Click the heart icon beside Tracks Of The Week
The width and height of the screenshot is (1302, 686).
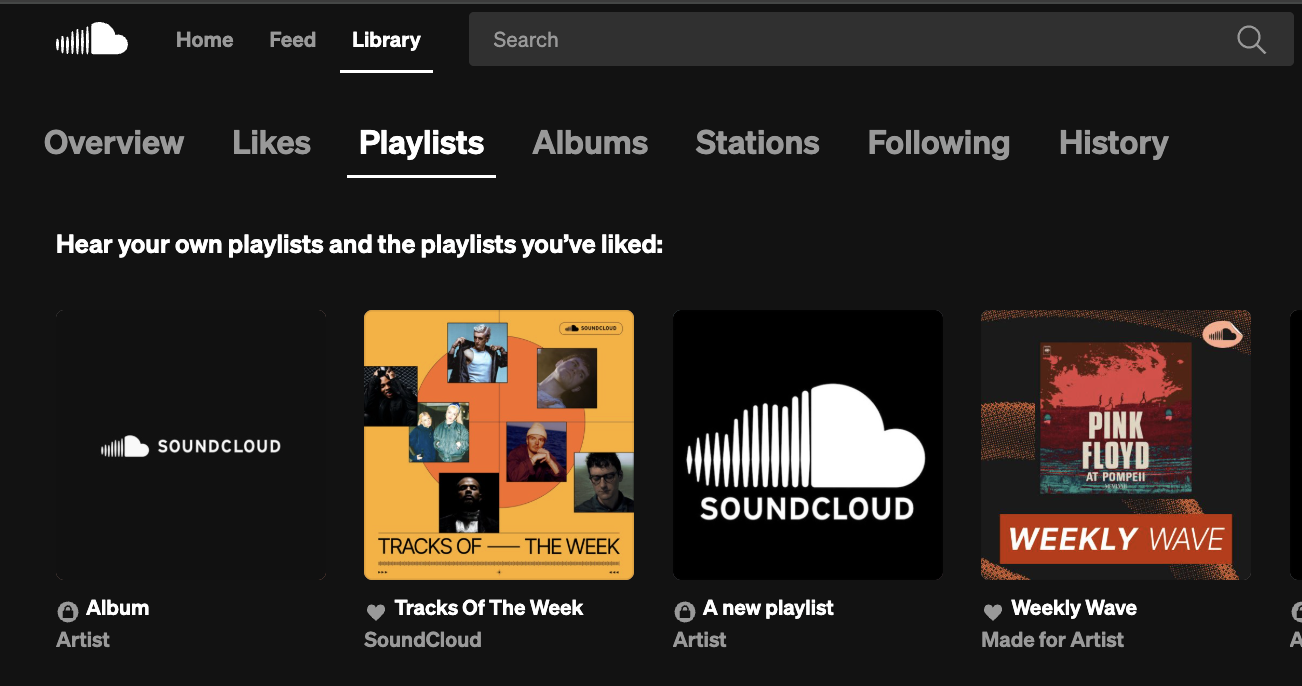376,610
